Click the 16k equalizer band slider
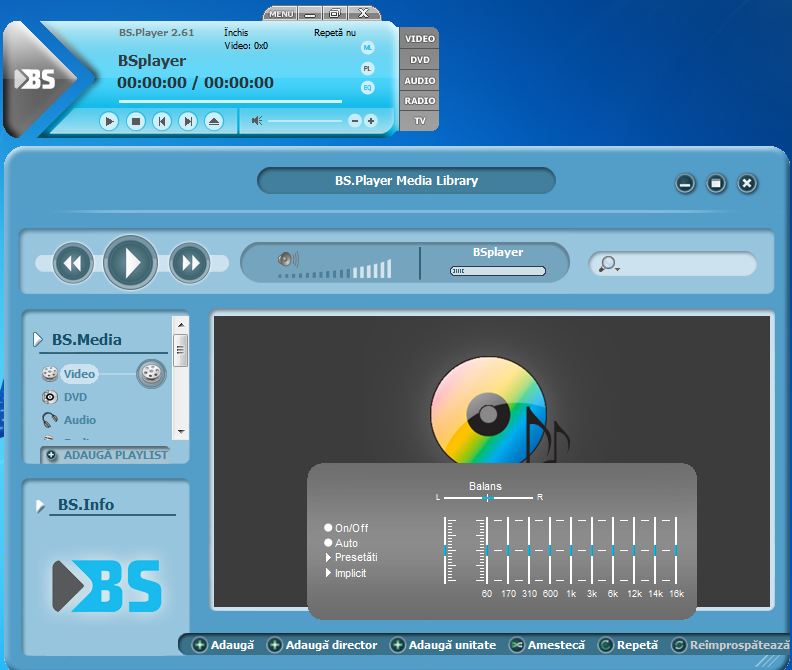This screenshot has height=670, width=792. pos(676,551)
